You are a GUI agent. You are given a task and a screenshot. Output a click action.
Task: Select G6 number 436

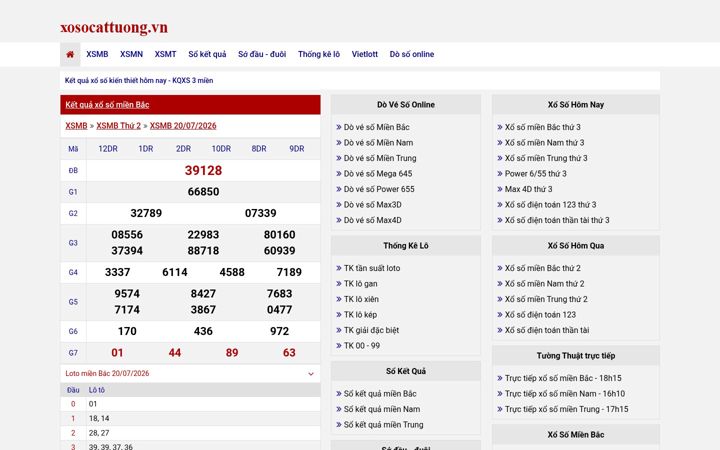pyautogui.click(x=203, y=331)
